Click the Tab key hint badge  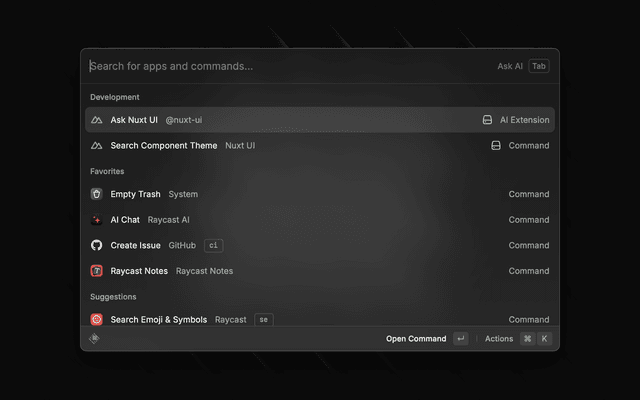pyautogui.click(x=539, y=66)
